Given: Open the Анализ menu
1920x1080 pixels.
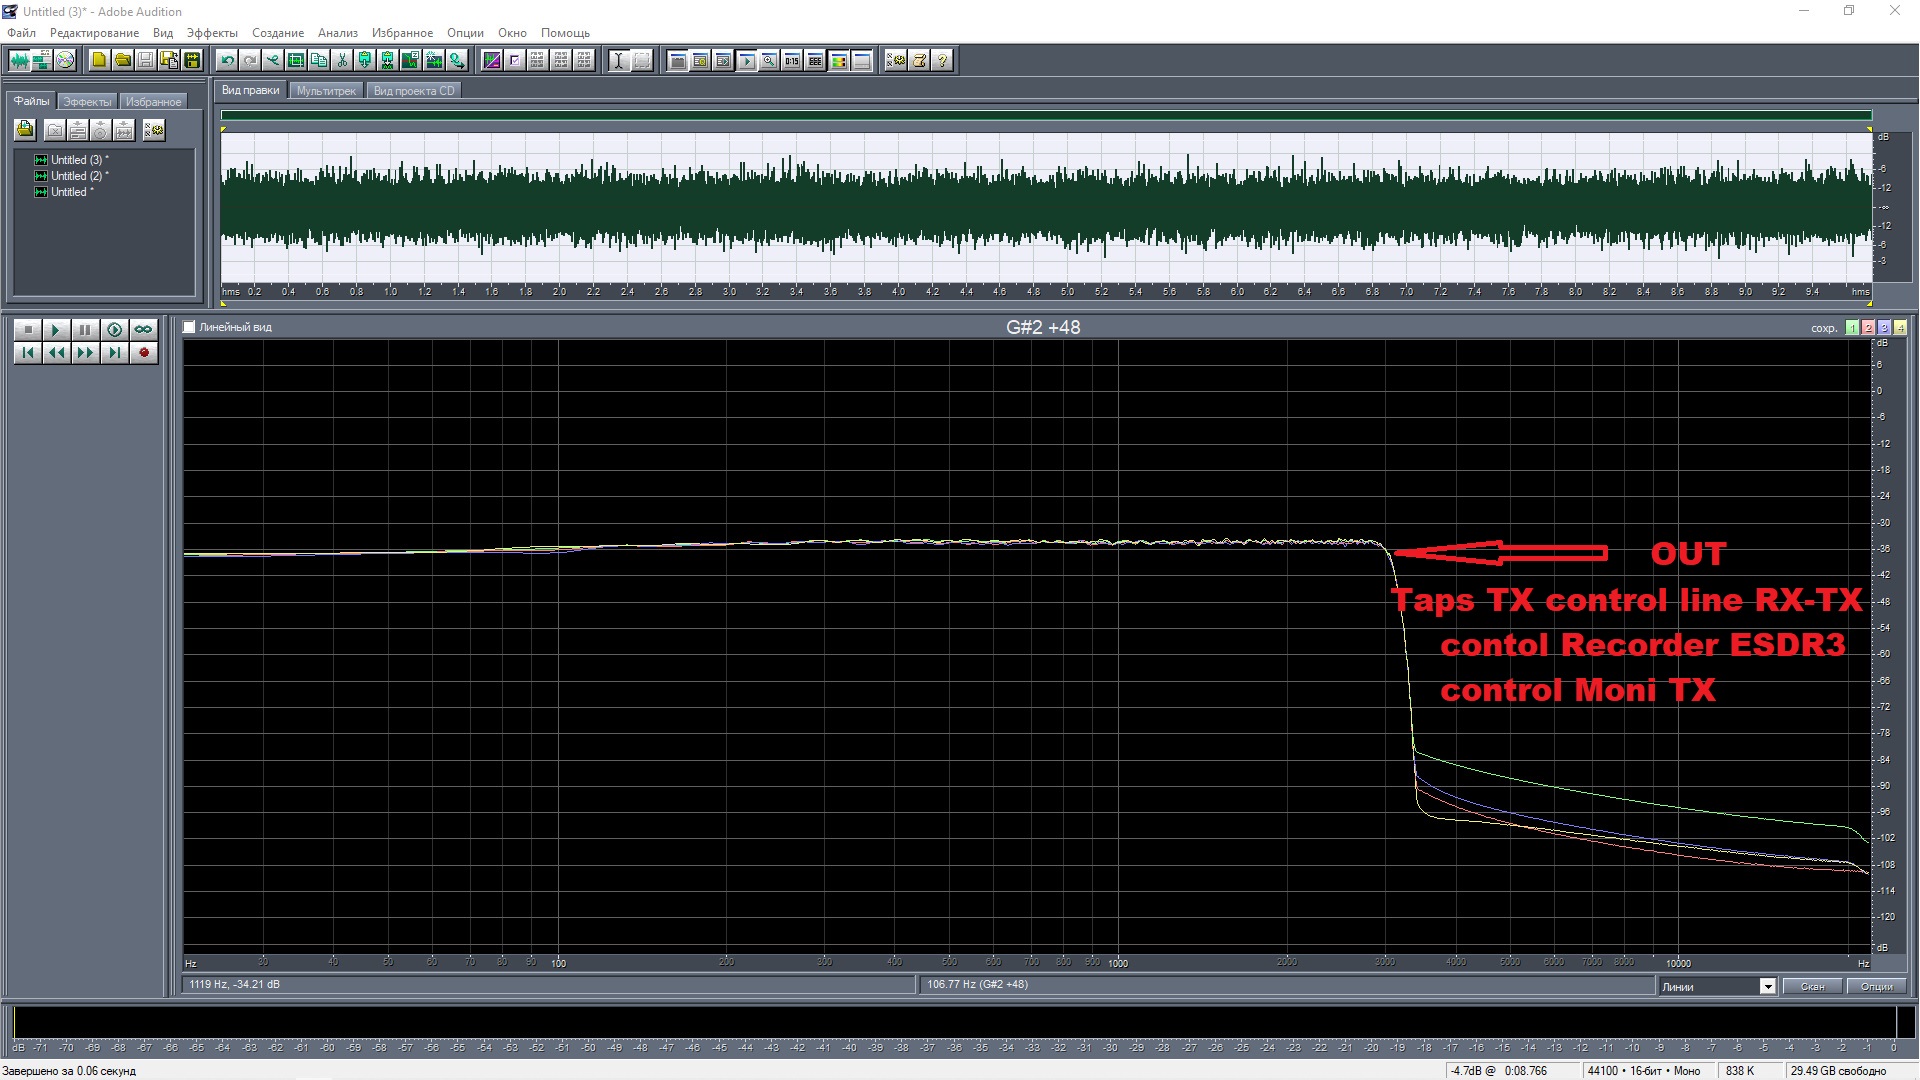Looking at the screenshot, I should [337, 32].
